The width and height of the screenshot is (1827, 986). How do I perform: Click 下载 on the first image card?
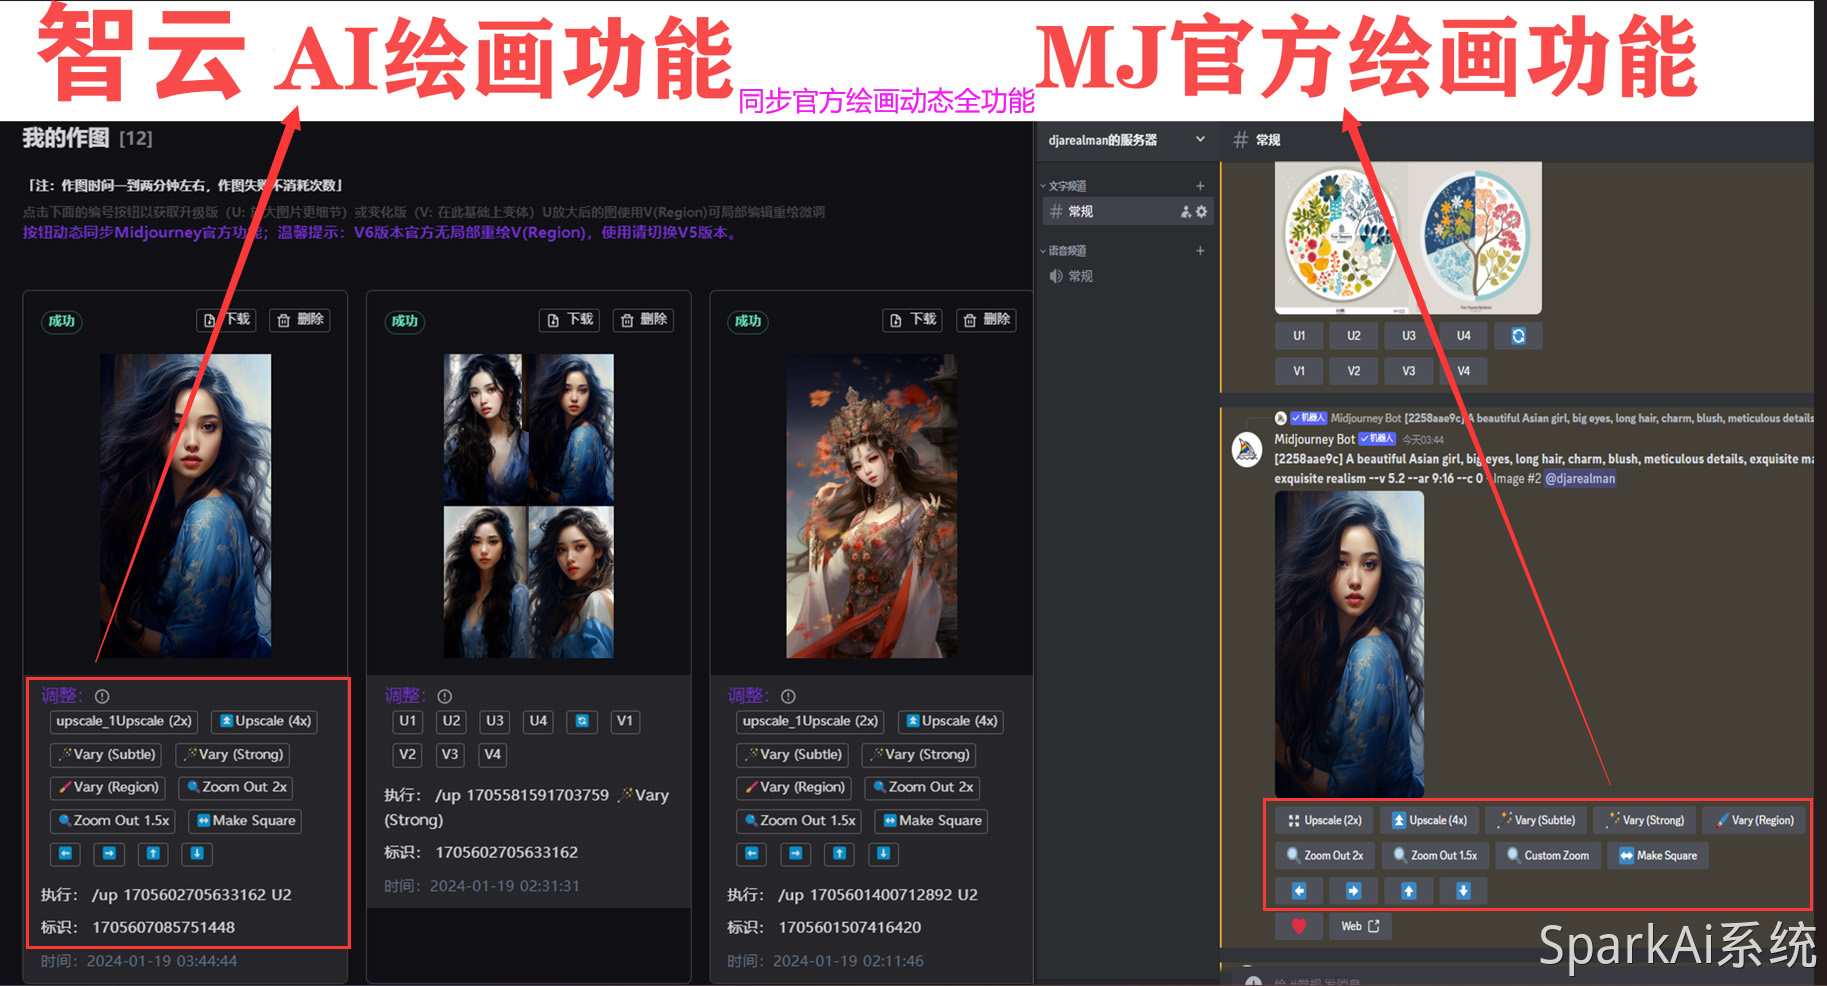click(x=227, y=320)
